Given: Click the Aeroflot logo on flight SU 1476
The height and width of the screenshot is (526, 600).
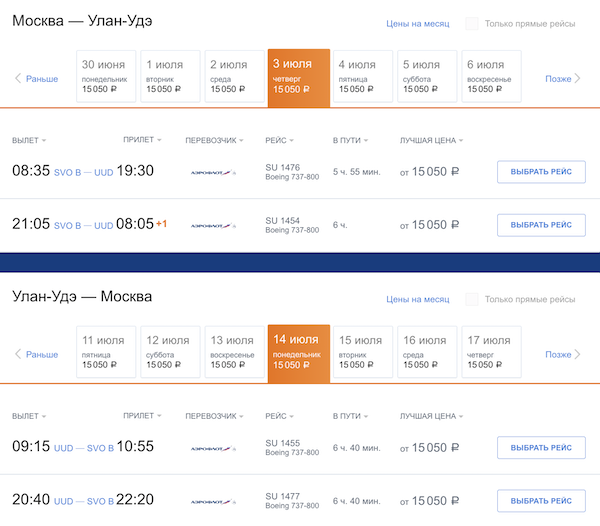Looking at the screenshot, I should coord(212,172).
